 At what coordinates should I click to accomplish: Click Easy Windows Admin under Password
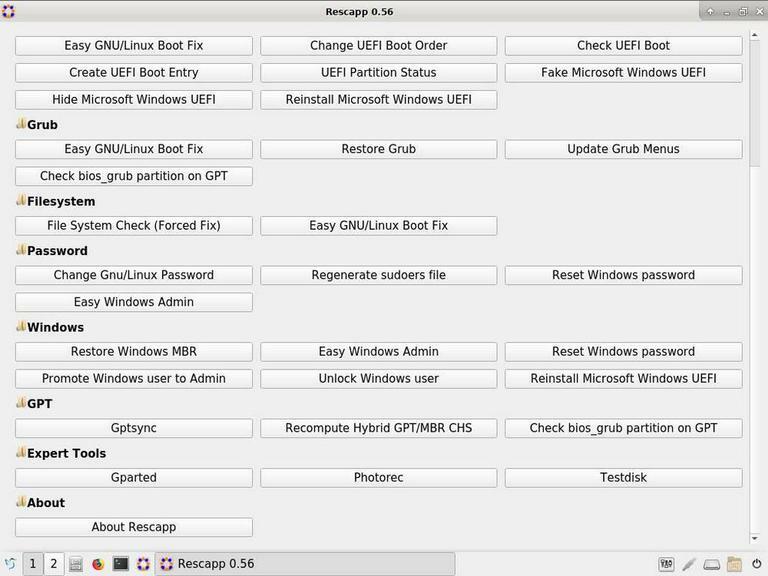134,302
